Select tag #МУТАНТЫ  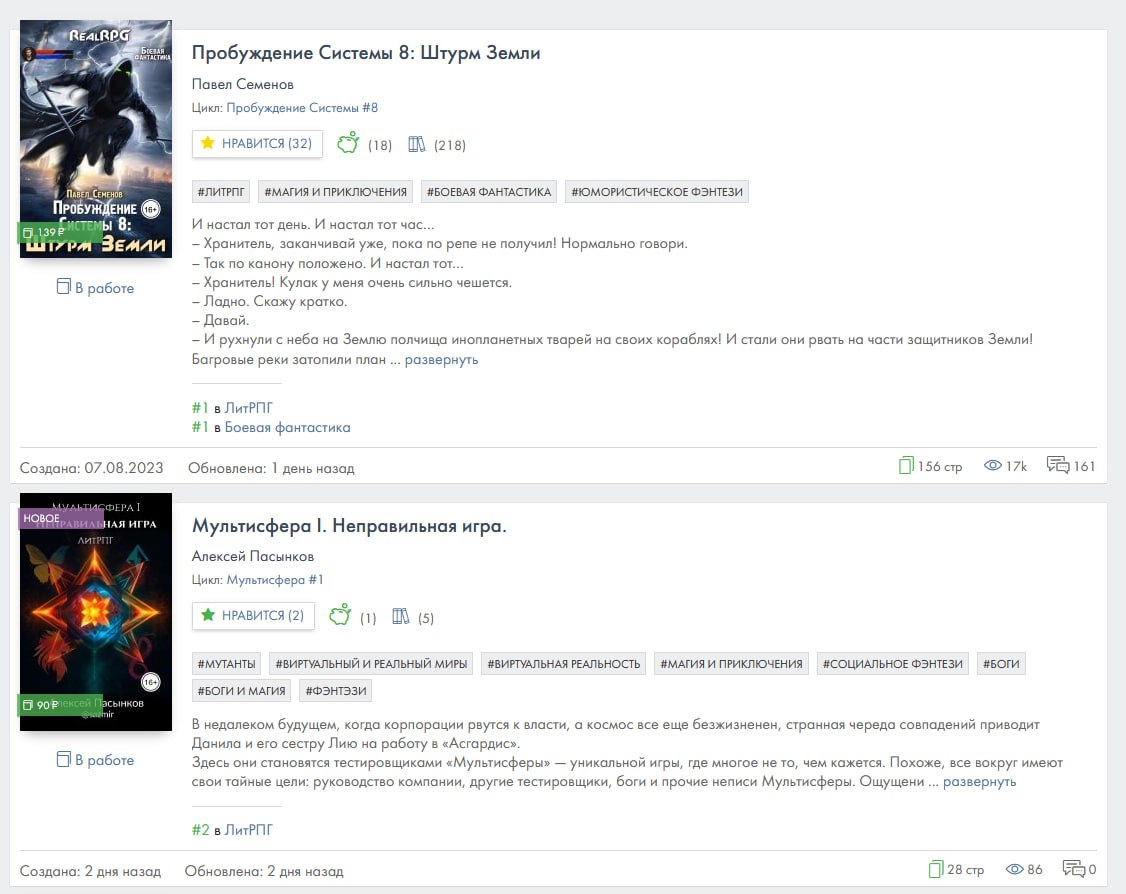(x=226, y=663)
